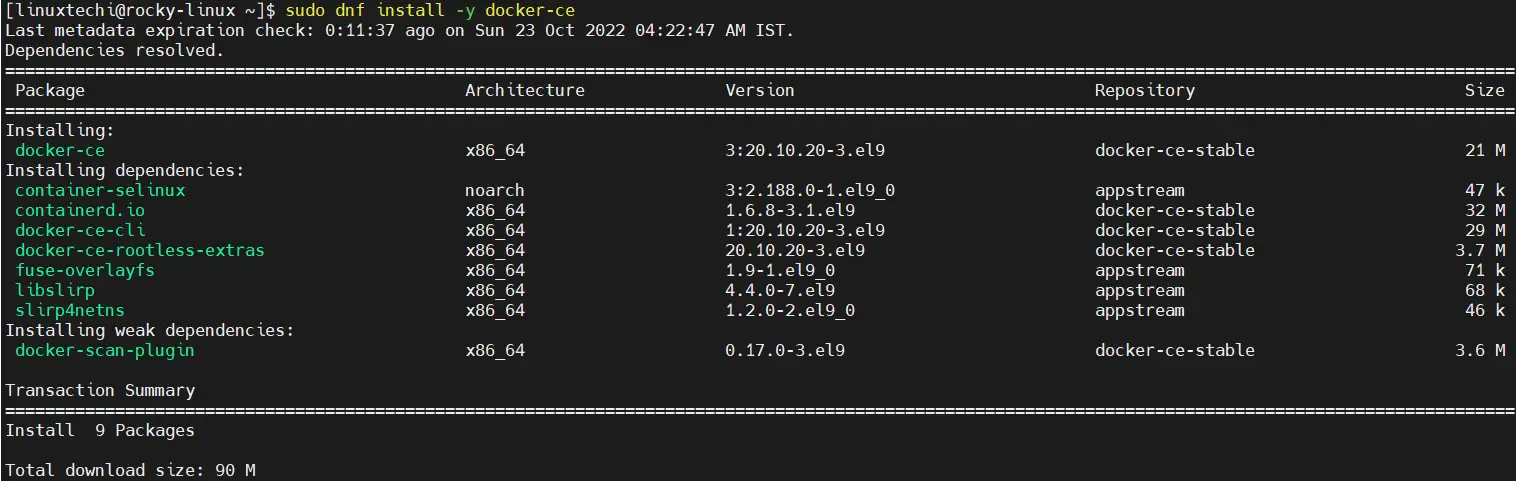
Task: Click the libslirp package entry
Action: coord(55,290)
